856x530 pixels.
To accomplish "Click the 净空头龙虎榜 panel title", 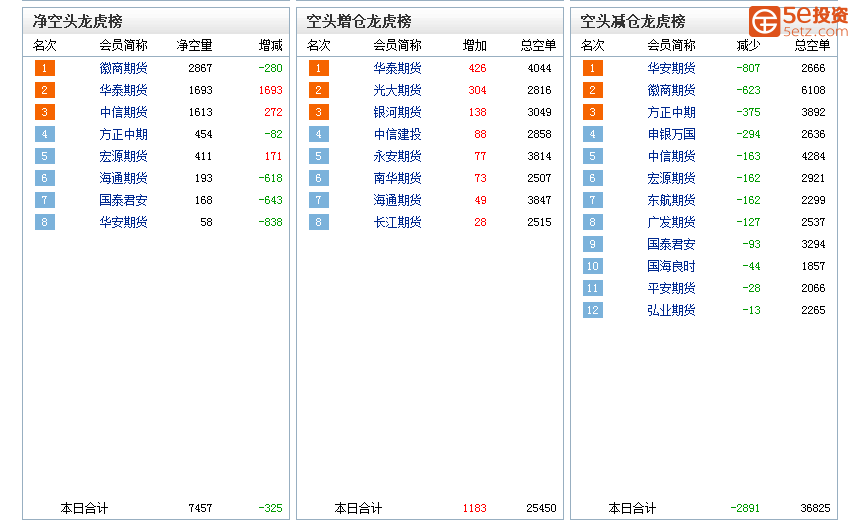I will [78, 21].
